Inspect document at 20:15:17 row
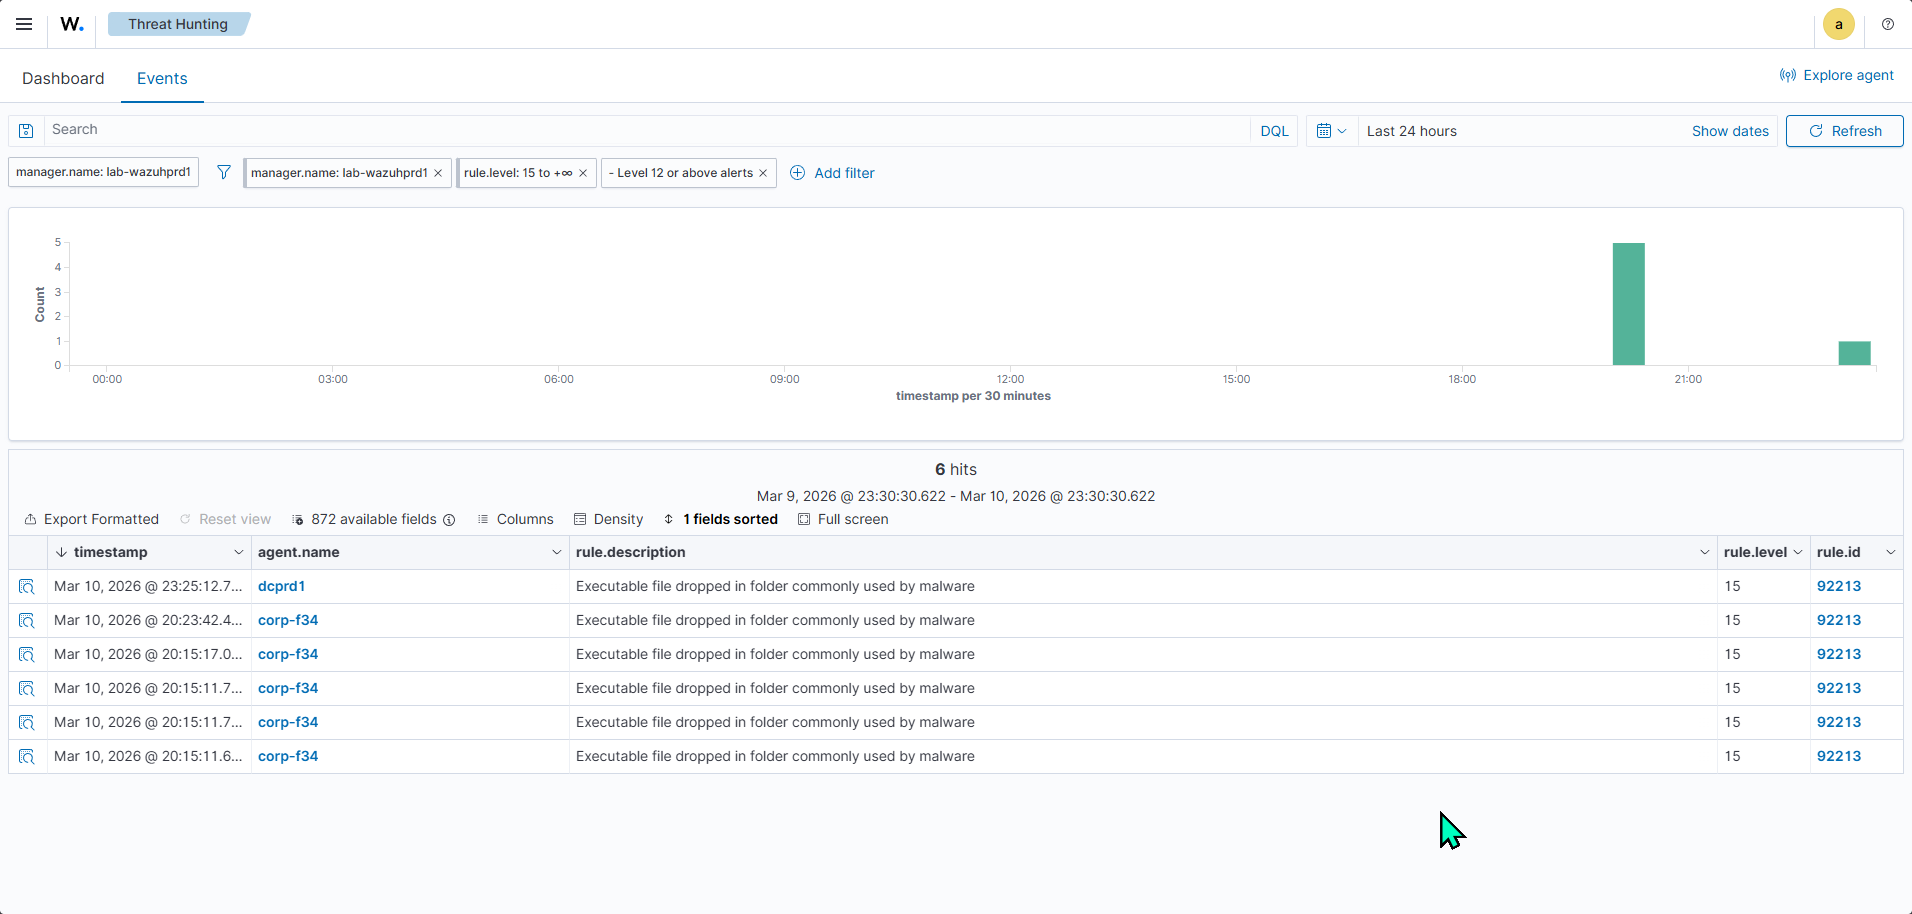1912x914 pixels. click(27, 655)
